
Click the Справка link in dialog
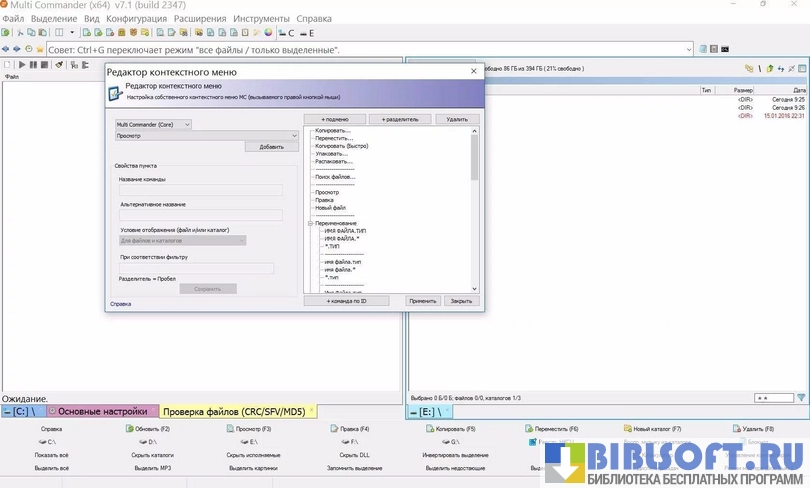(x=120, y=302)
